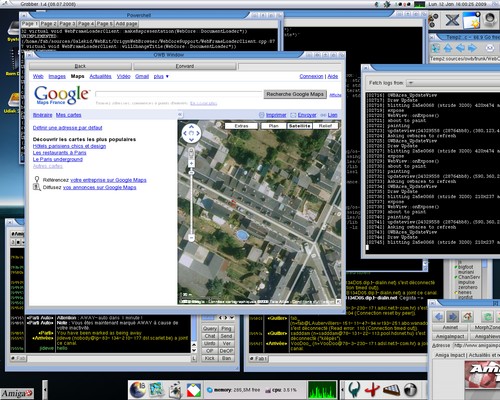Click the Back button in OWB Window
This screenshot has height=400, width=500.
click(80, 66)
